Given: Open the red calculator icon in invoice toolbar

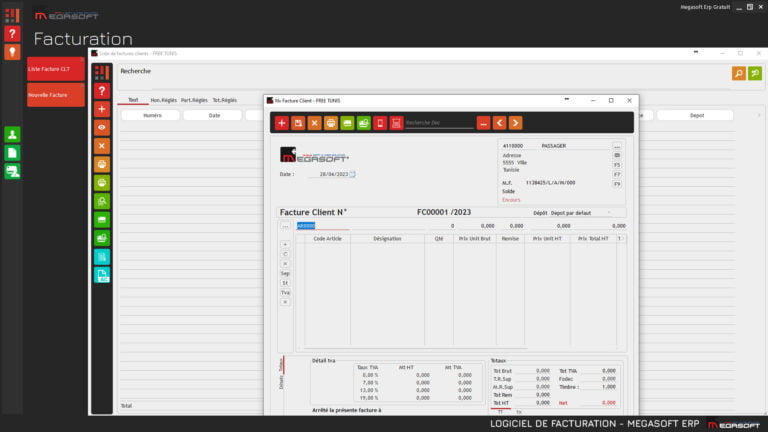Looking at the screenshot, I should tap(396, 123).
